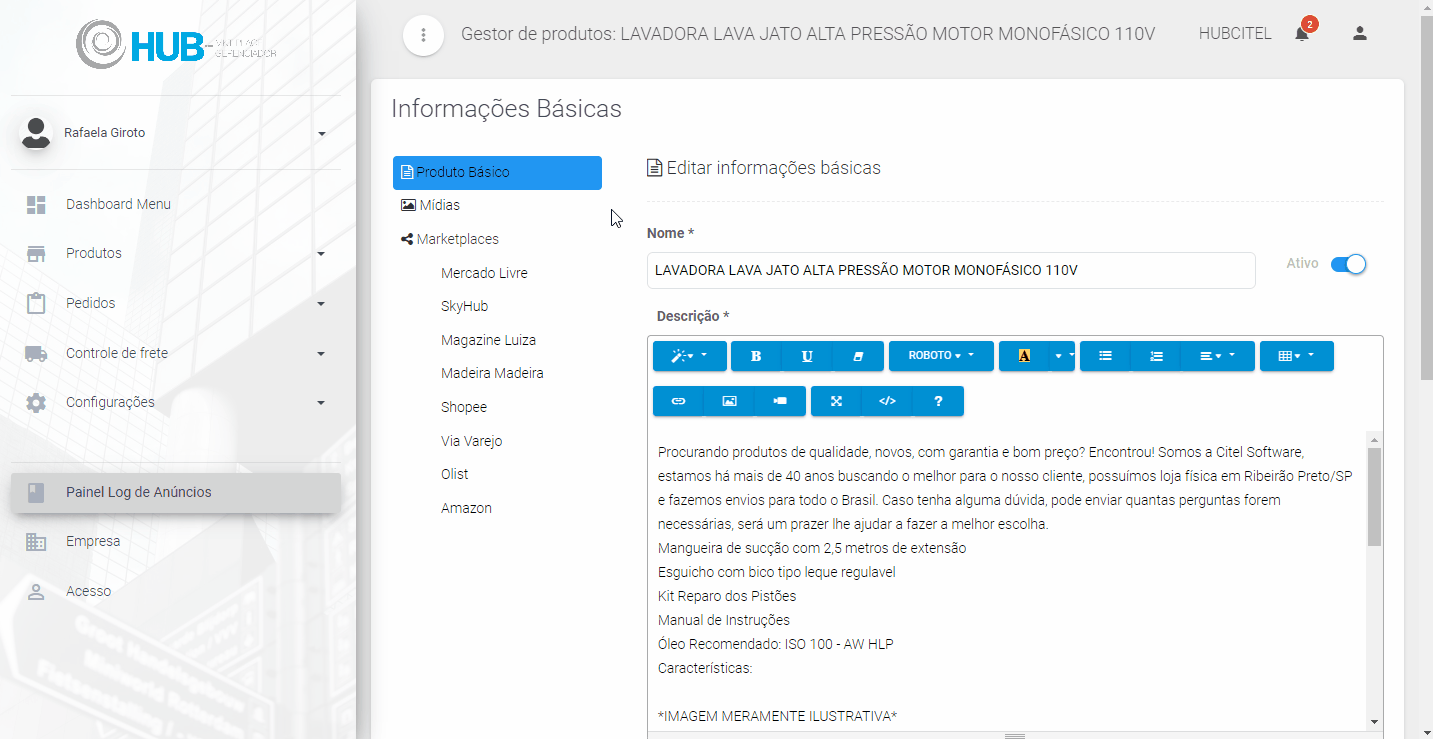Image resolution: width=1433 pixels, height=739 pixels.
Task: Click the insert link button
Action: click(x=678, y=401)
